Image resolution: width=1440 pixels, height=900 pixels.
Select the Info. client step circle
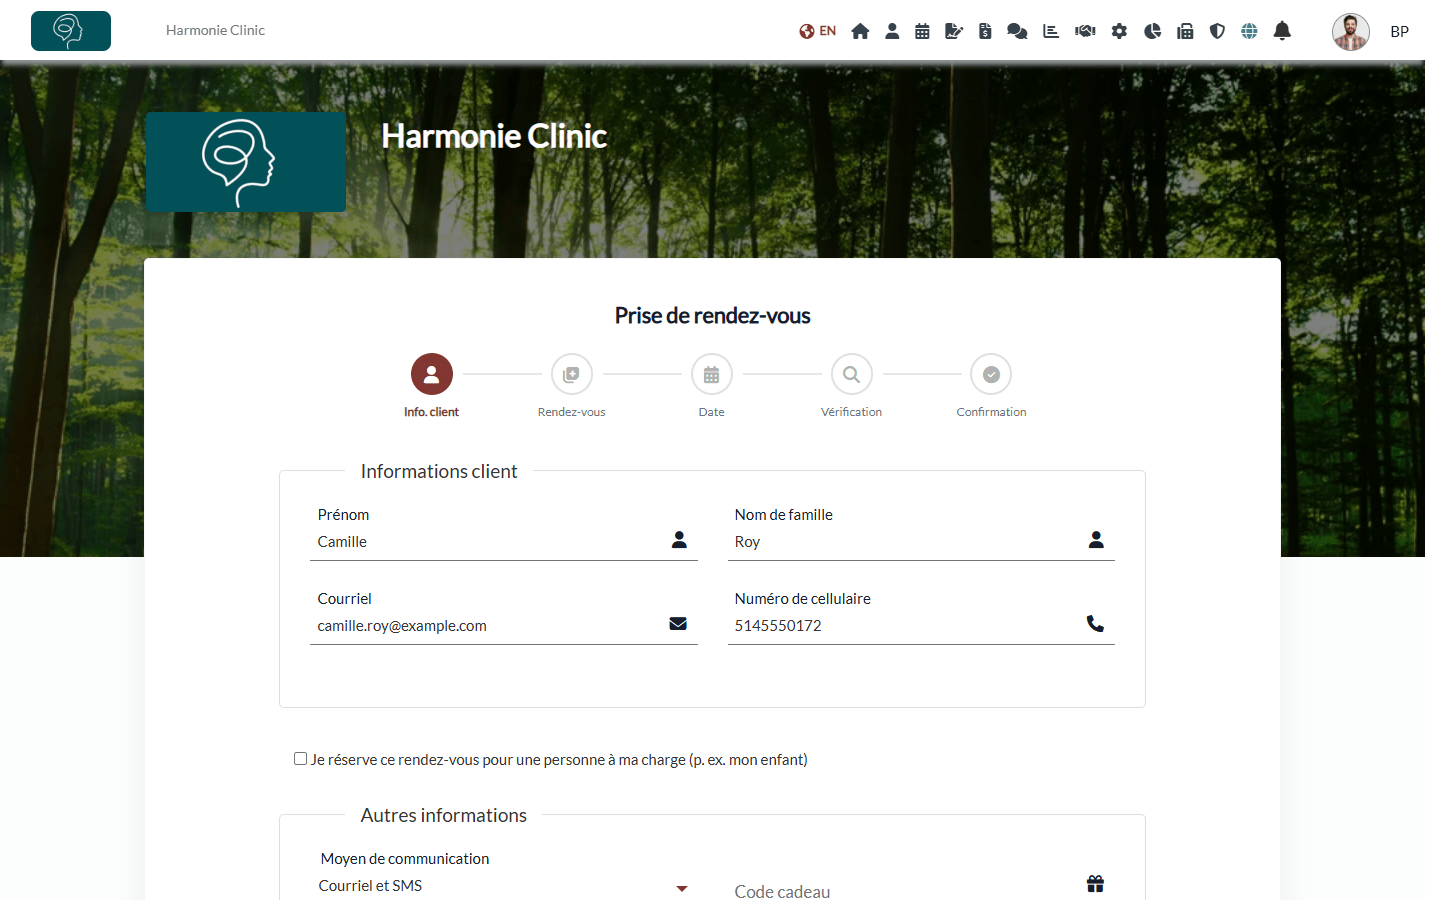pos(432,374)
